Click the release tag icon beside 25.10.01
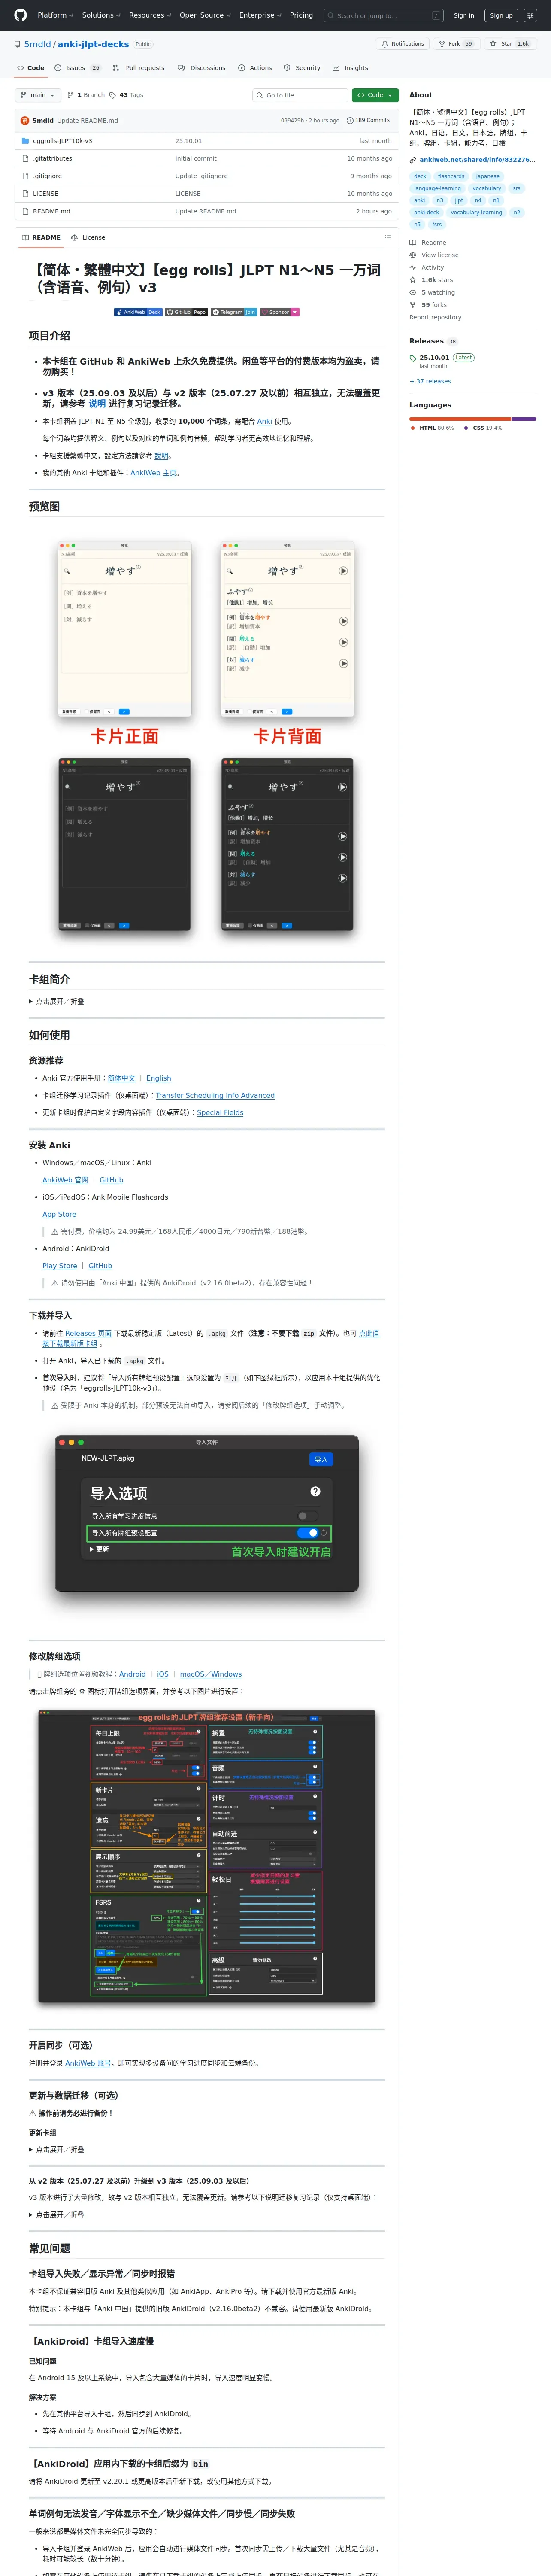Viewport: 551px width, 2576px height. 413,358
